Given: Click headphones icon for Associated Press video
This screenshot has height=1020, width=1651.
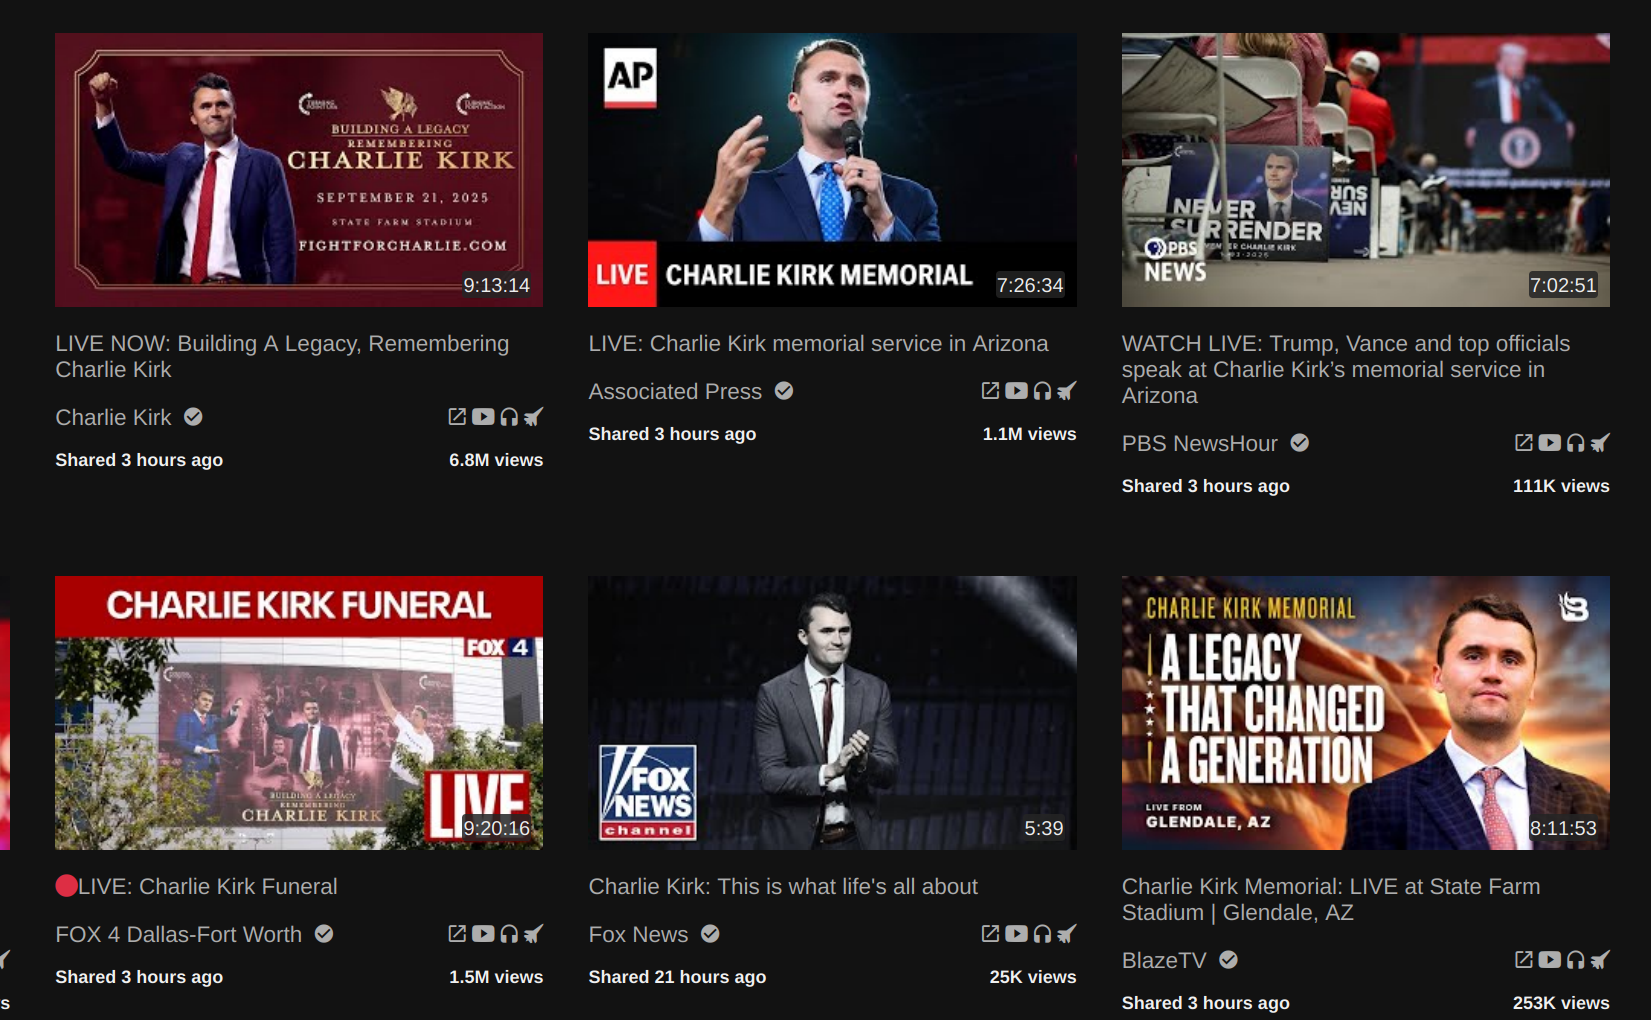Looking at the screenshot, I should pos(1042,391).
